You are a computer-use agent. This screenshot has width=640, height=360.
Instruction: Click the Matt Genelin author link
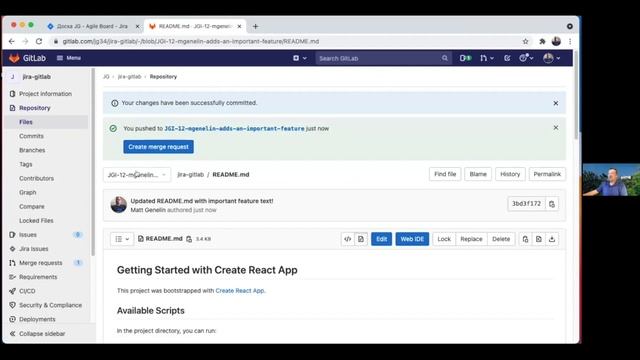click(148, 210)
